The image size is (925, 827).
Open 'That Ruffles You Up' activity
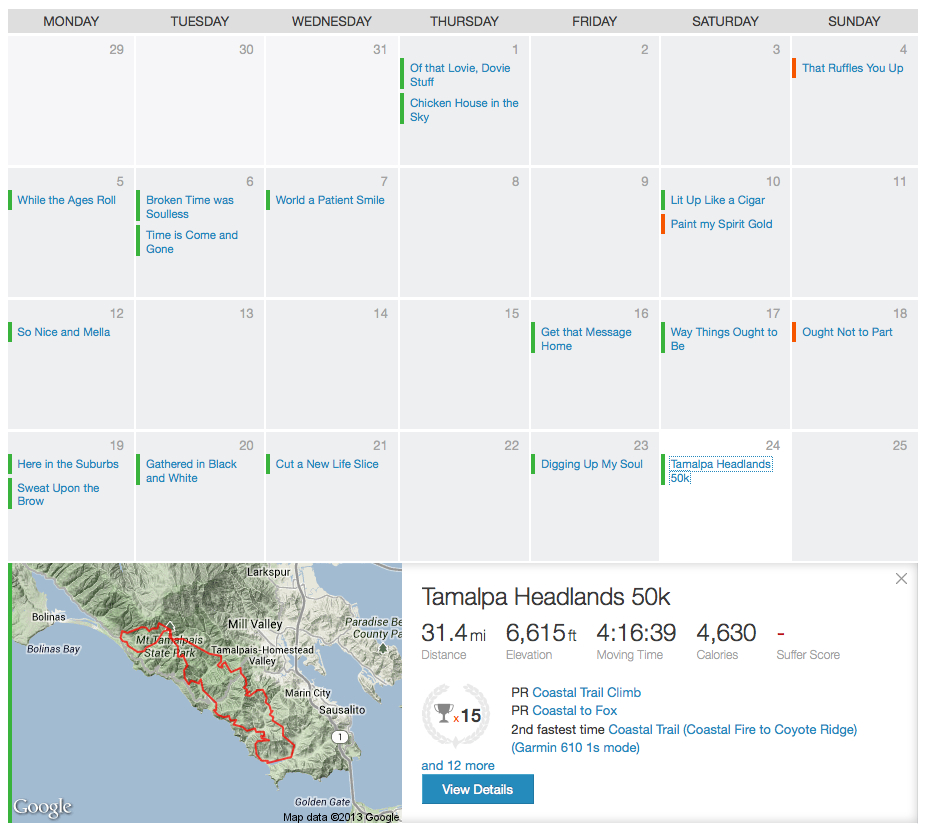click(x=852, y=68)
